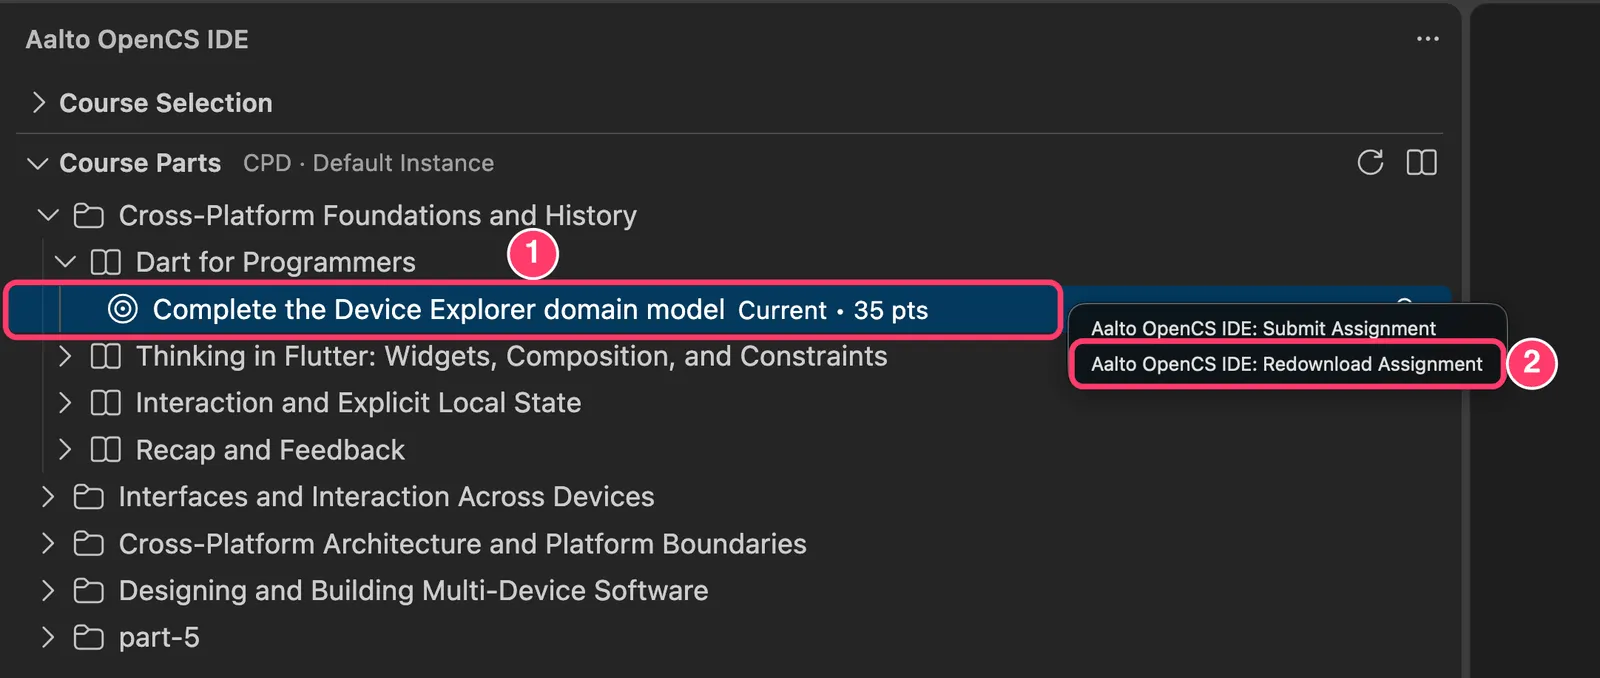
Task: Expand Interaction and Explicit Local State chevron
Action: 65,403
